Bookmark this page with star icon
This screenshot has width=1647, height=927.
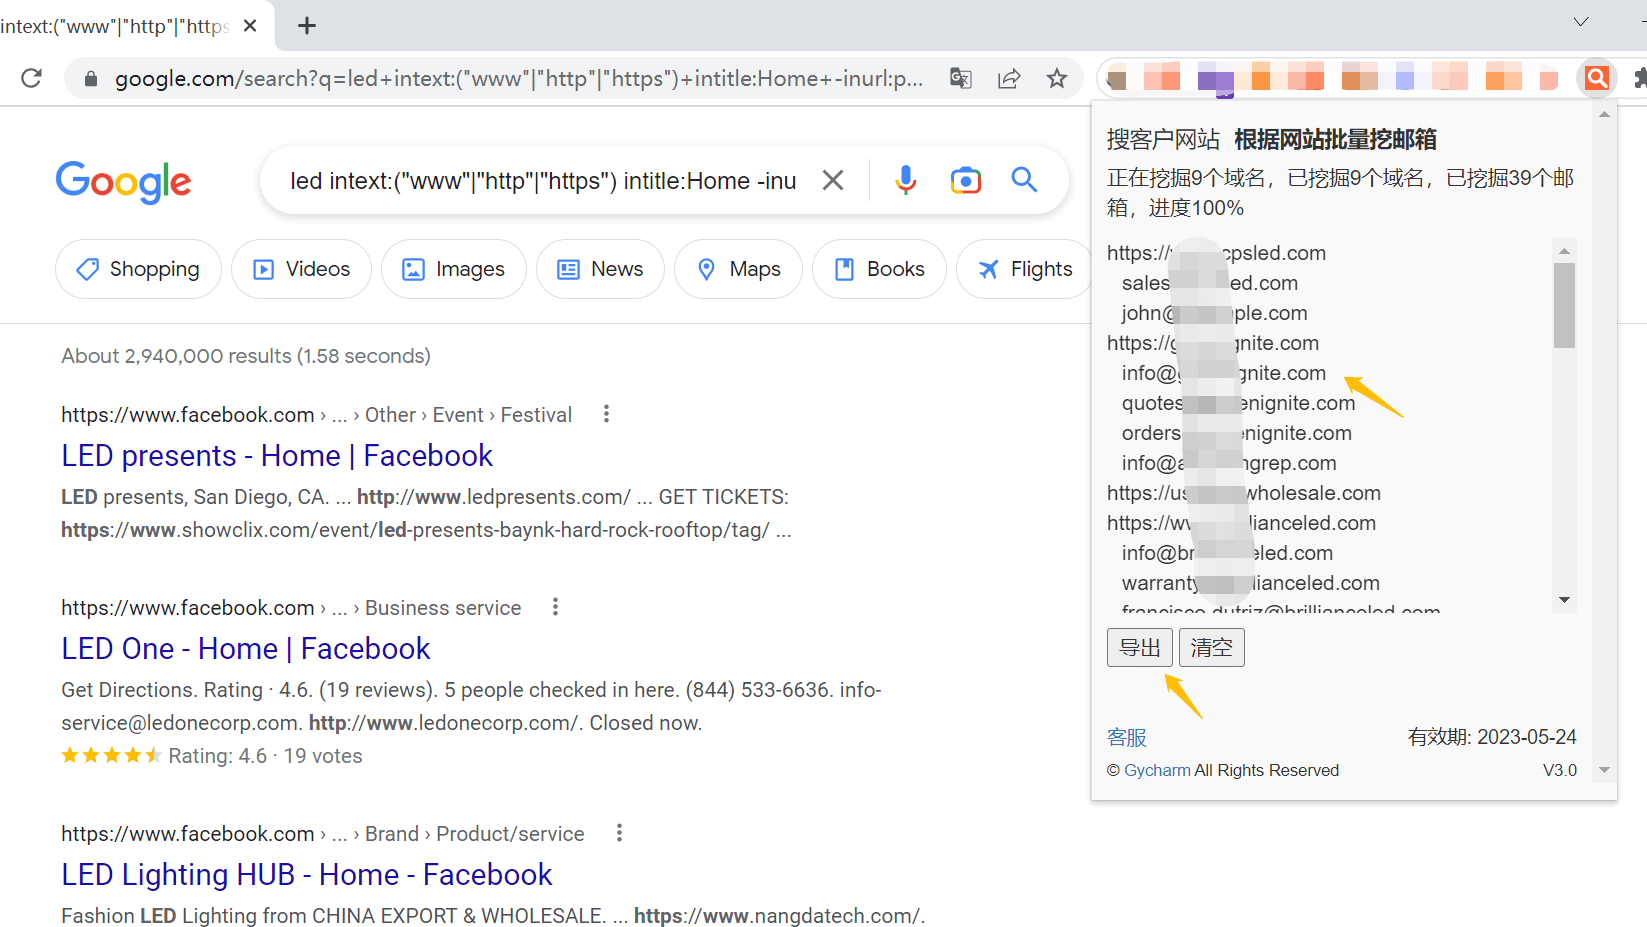[x=1057, y=78]
